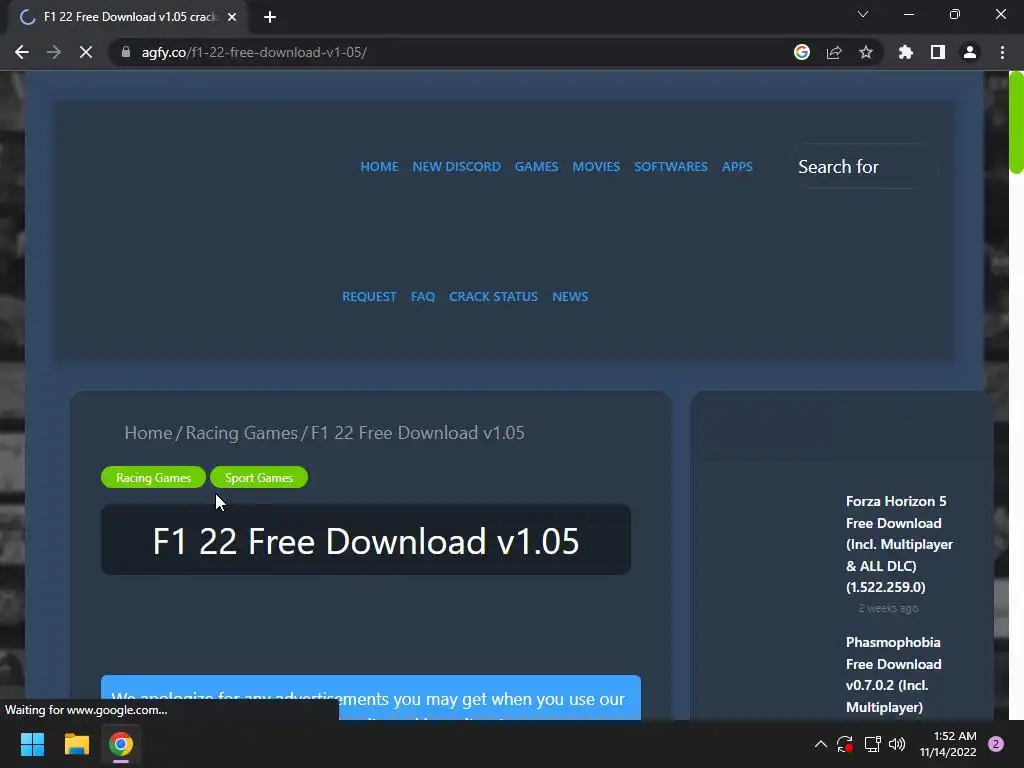
Task: Open the notifications badge
Action: coord(996,744)
